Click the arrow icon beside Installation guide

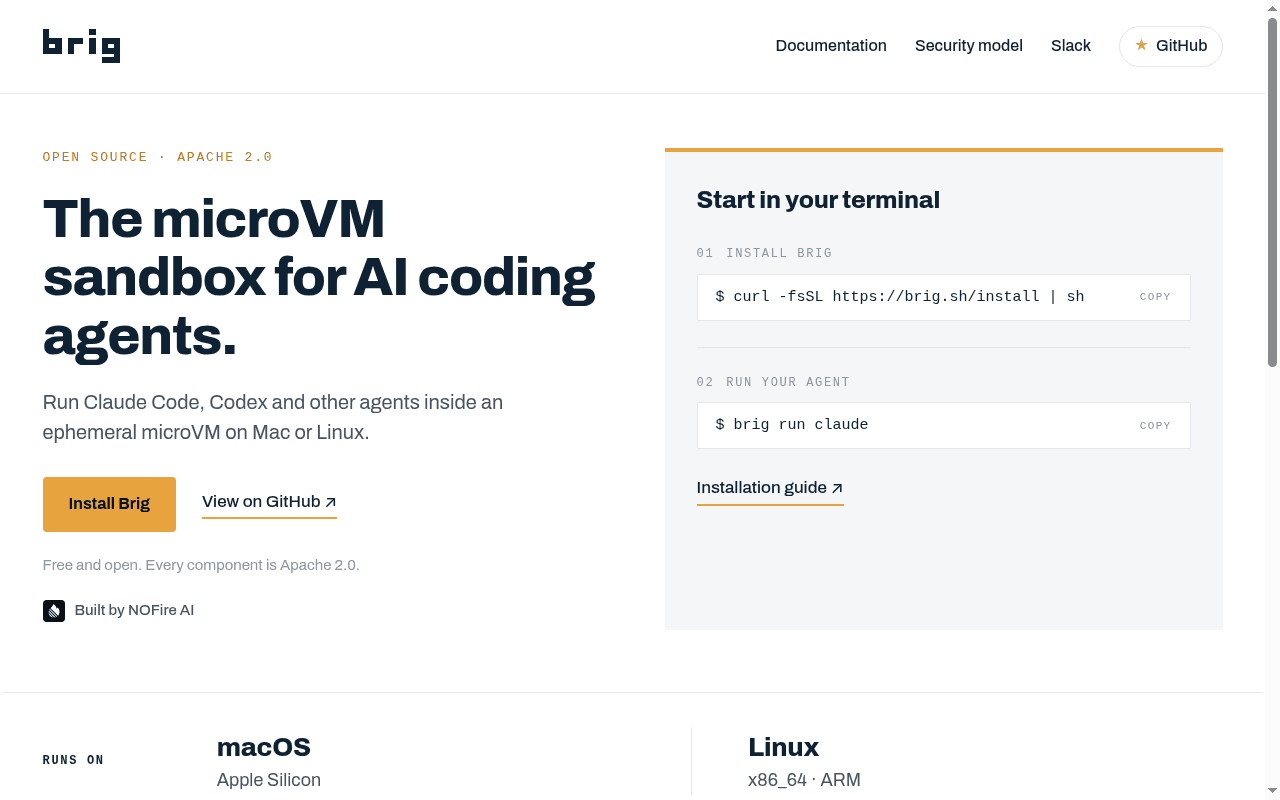coord(837,488)
